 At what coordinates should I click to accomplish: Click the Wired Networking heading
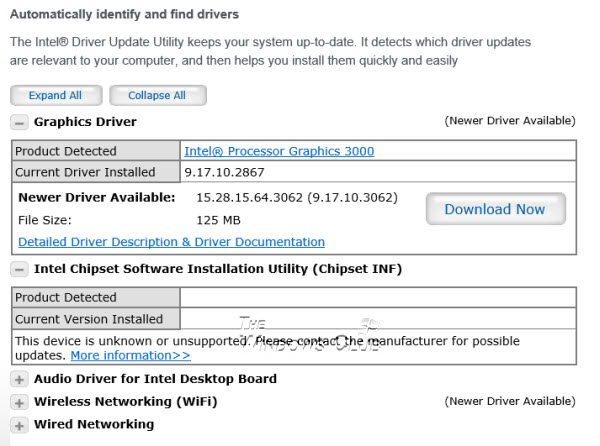(94, 424)
